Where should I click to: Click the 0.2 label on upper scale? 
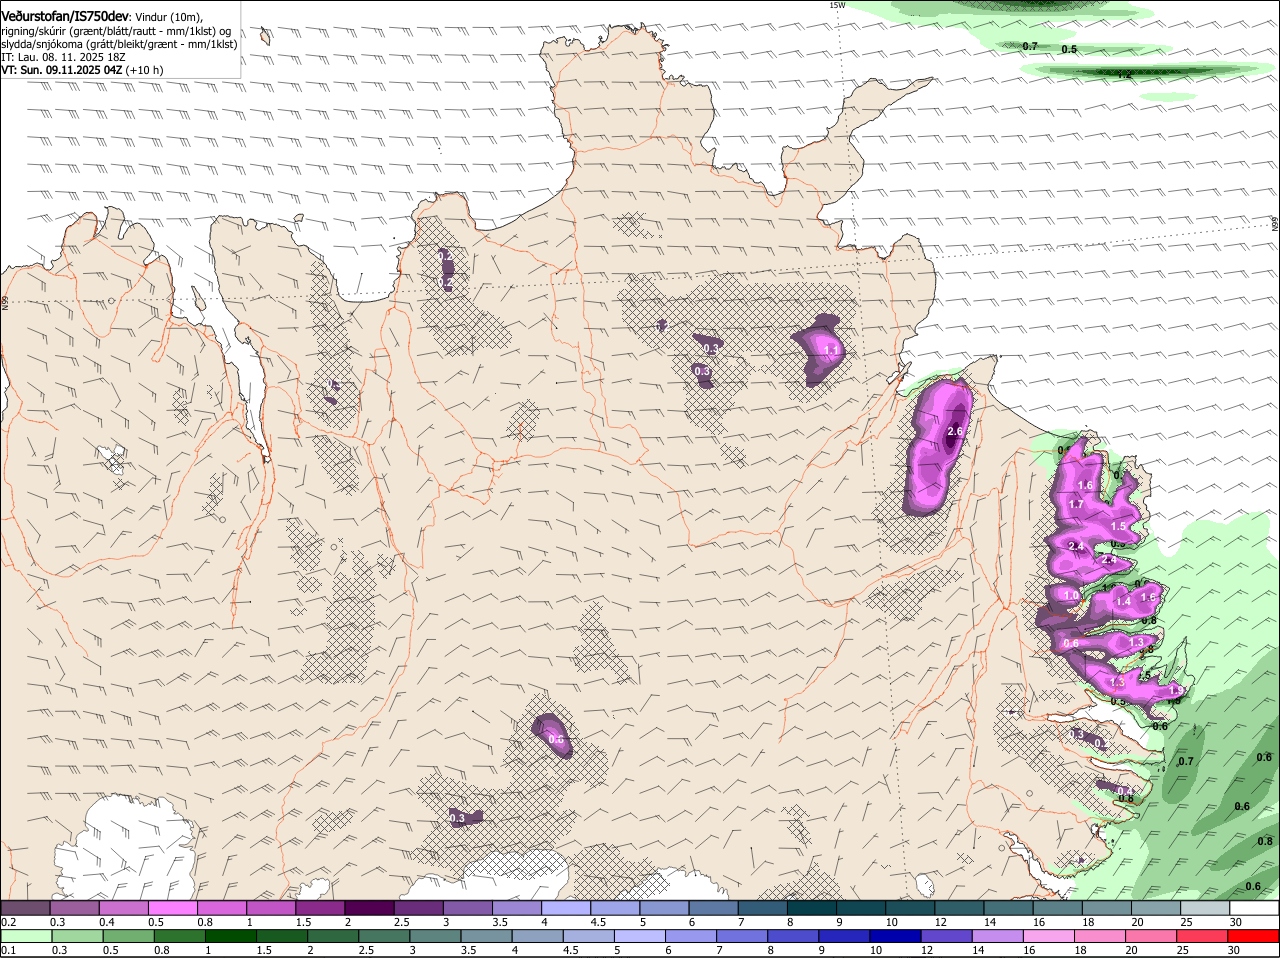tap(8, 922)
